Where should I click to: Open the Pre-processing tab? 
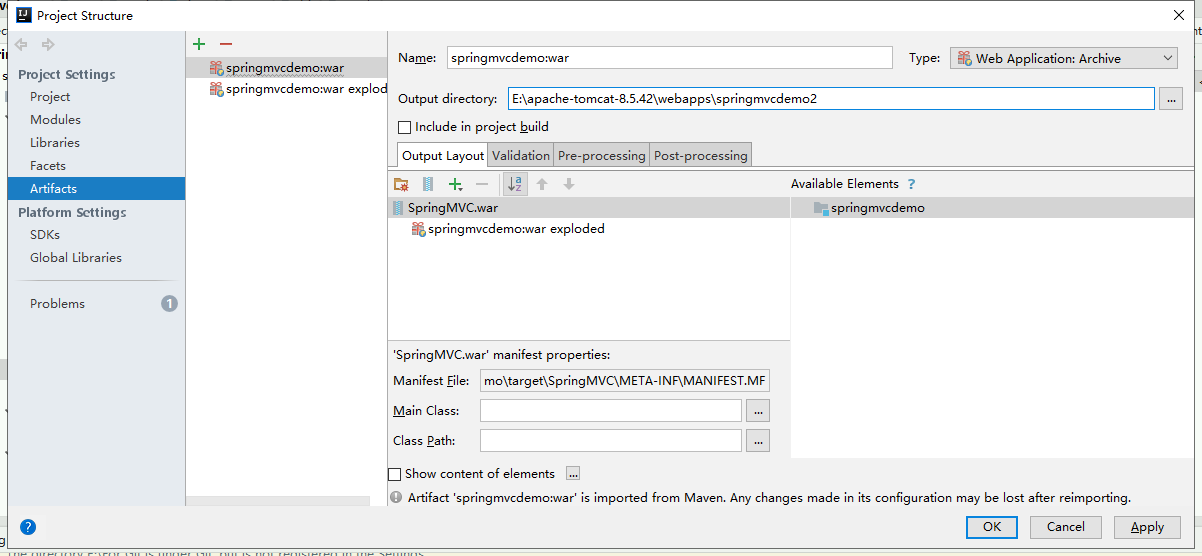602,155
